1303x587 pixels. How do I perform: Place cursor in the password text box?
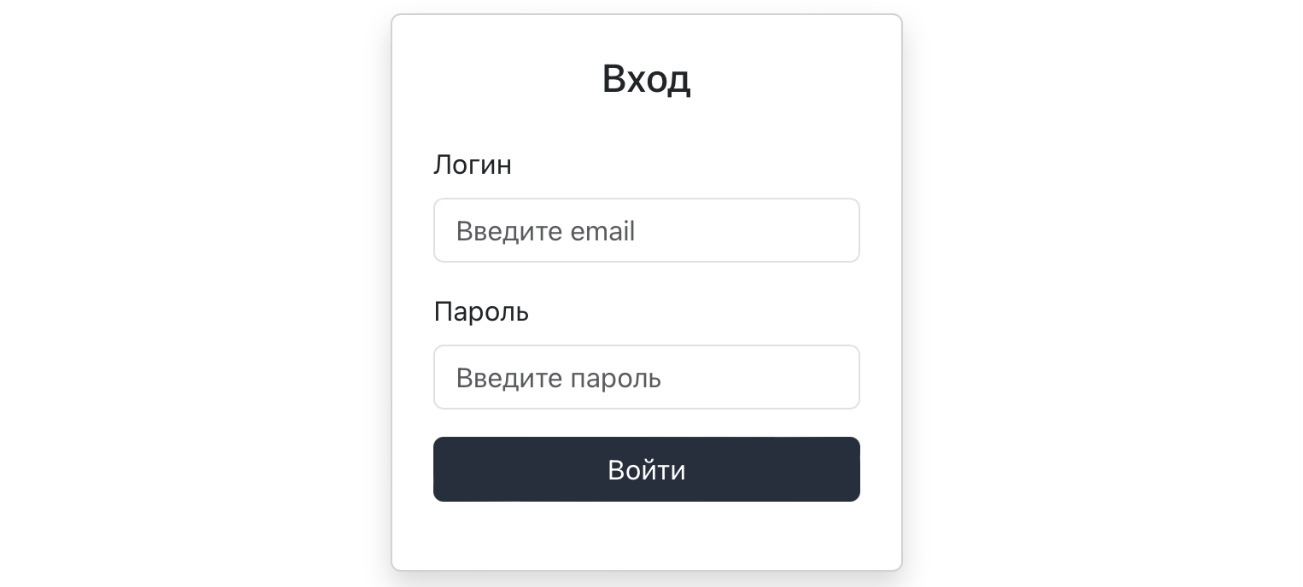coord(646,378)
